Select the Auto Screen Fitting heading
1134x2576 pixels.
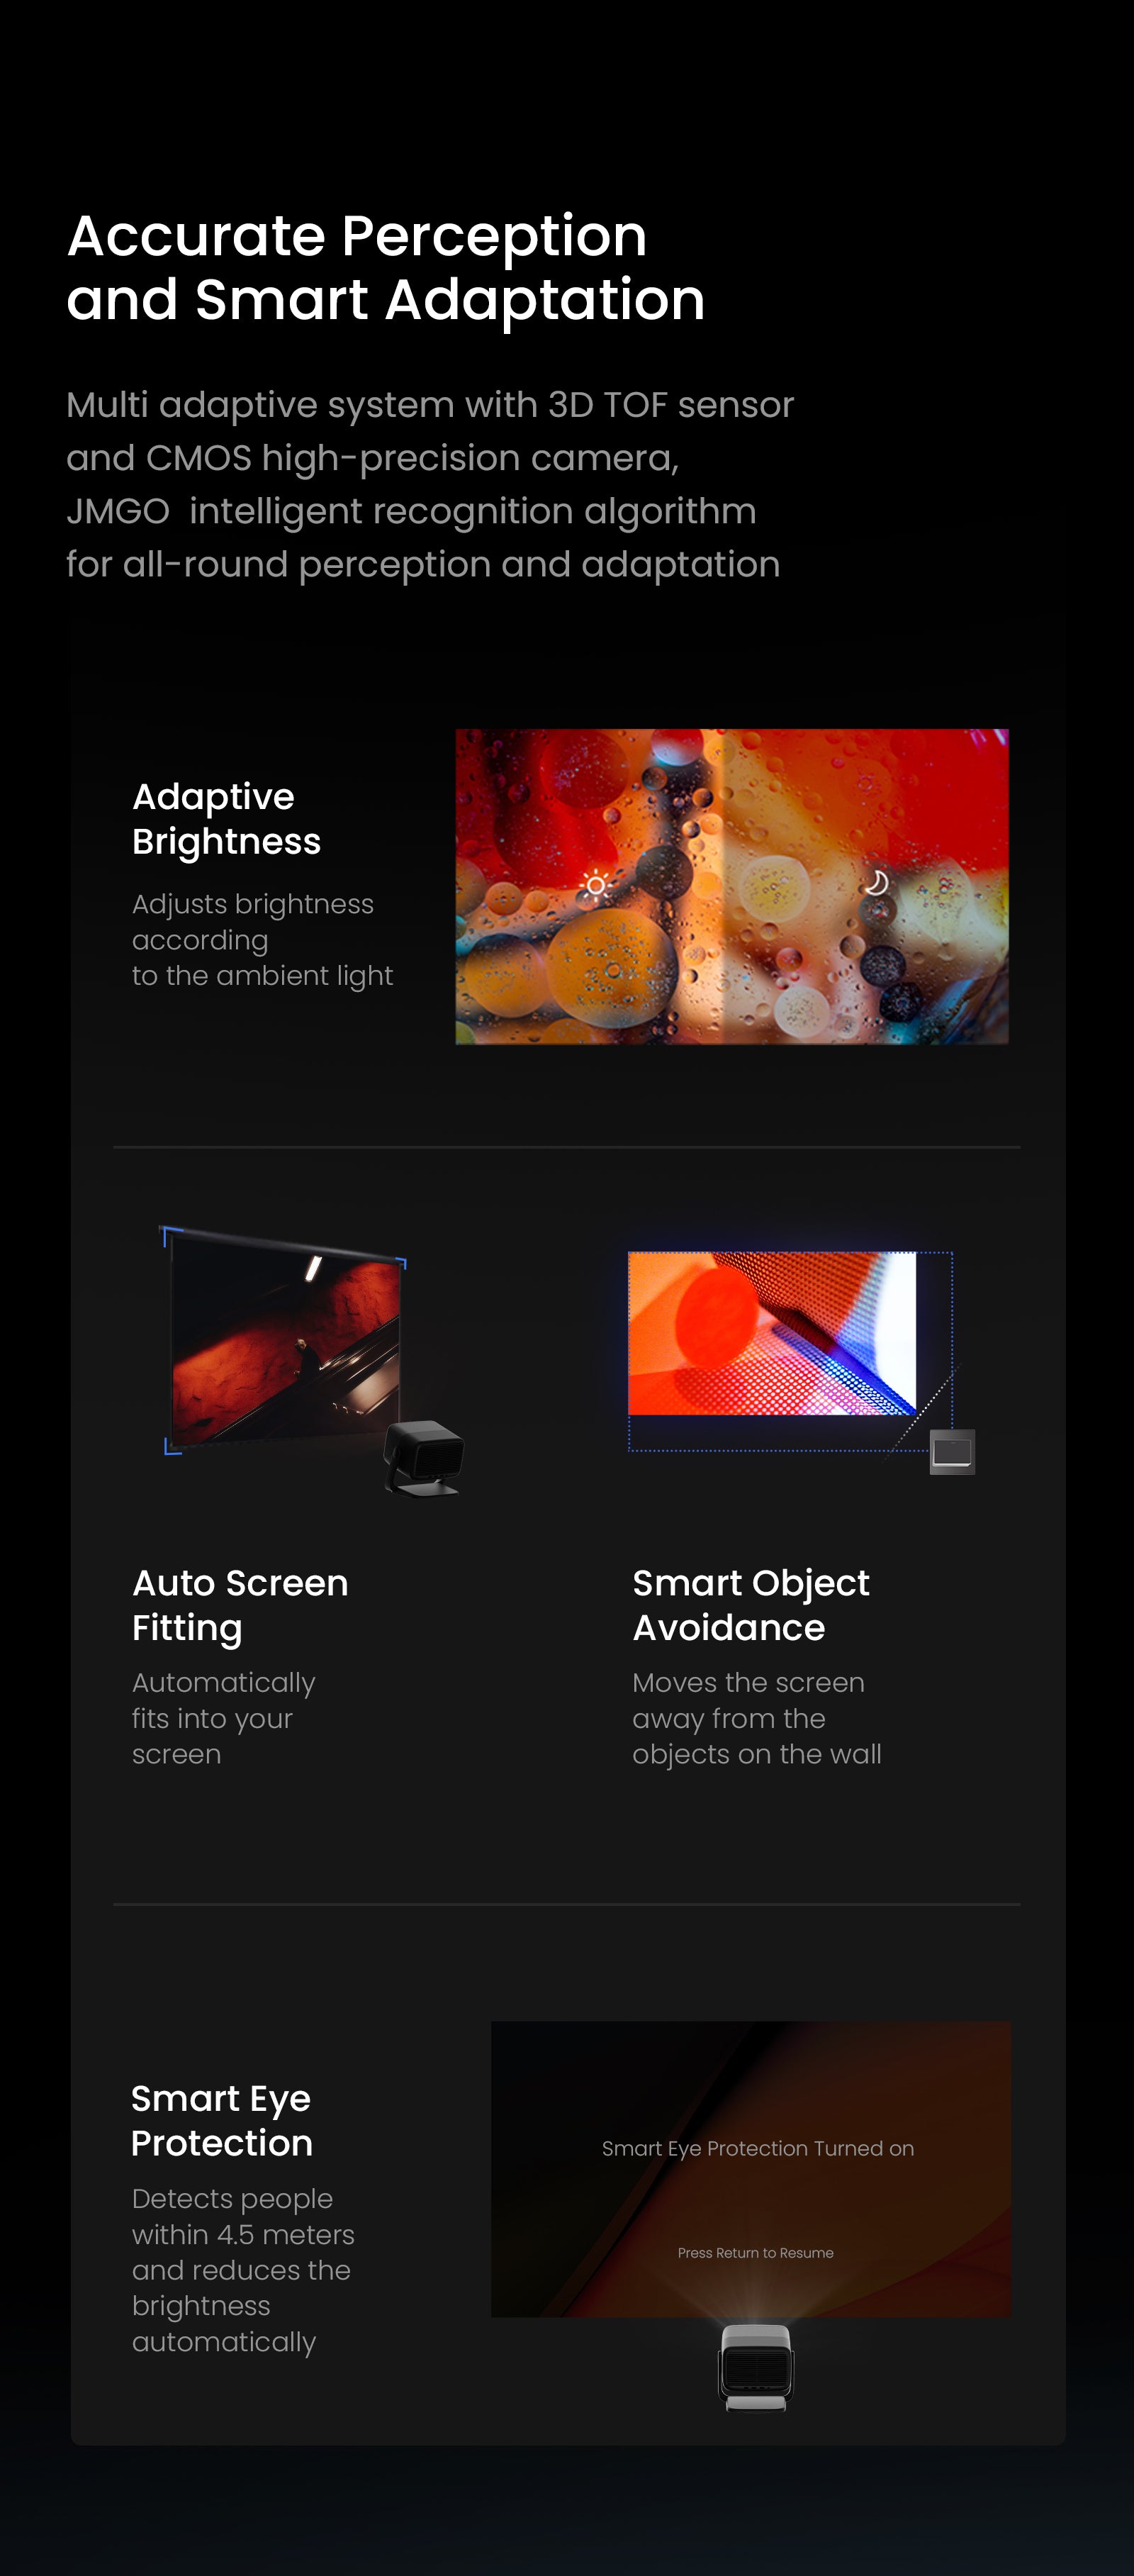(240, 1605)
